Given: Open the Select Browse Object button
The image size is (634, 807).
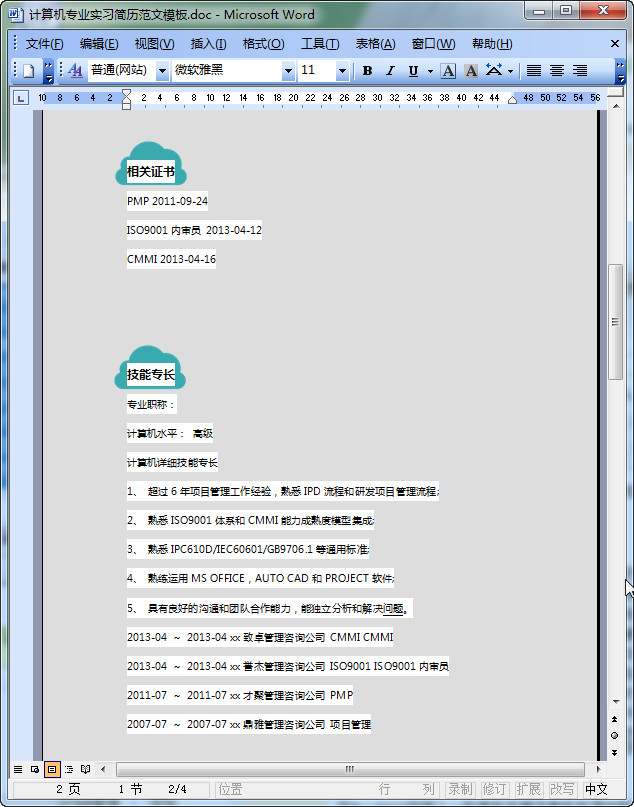Looking at the screenshot, I should (614, 735).
